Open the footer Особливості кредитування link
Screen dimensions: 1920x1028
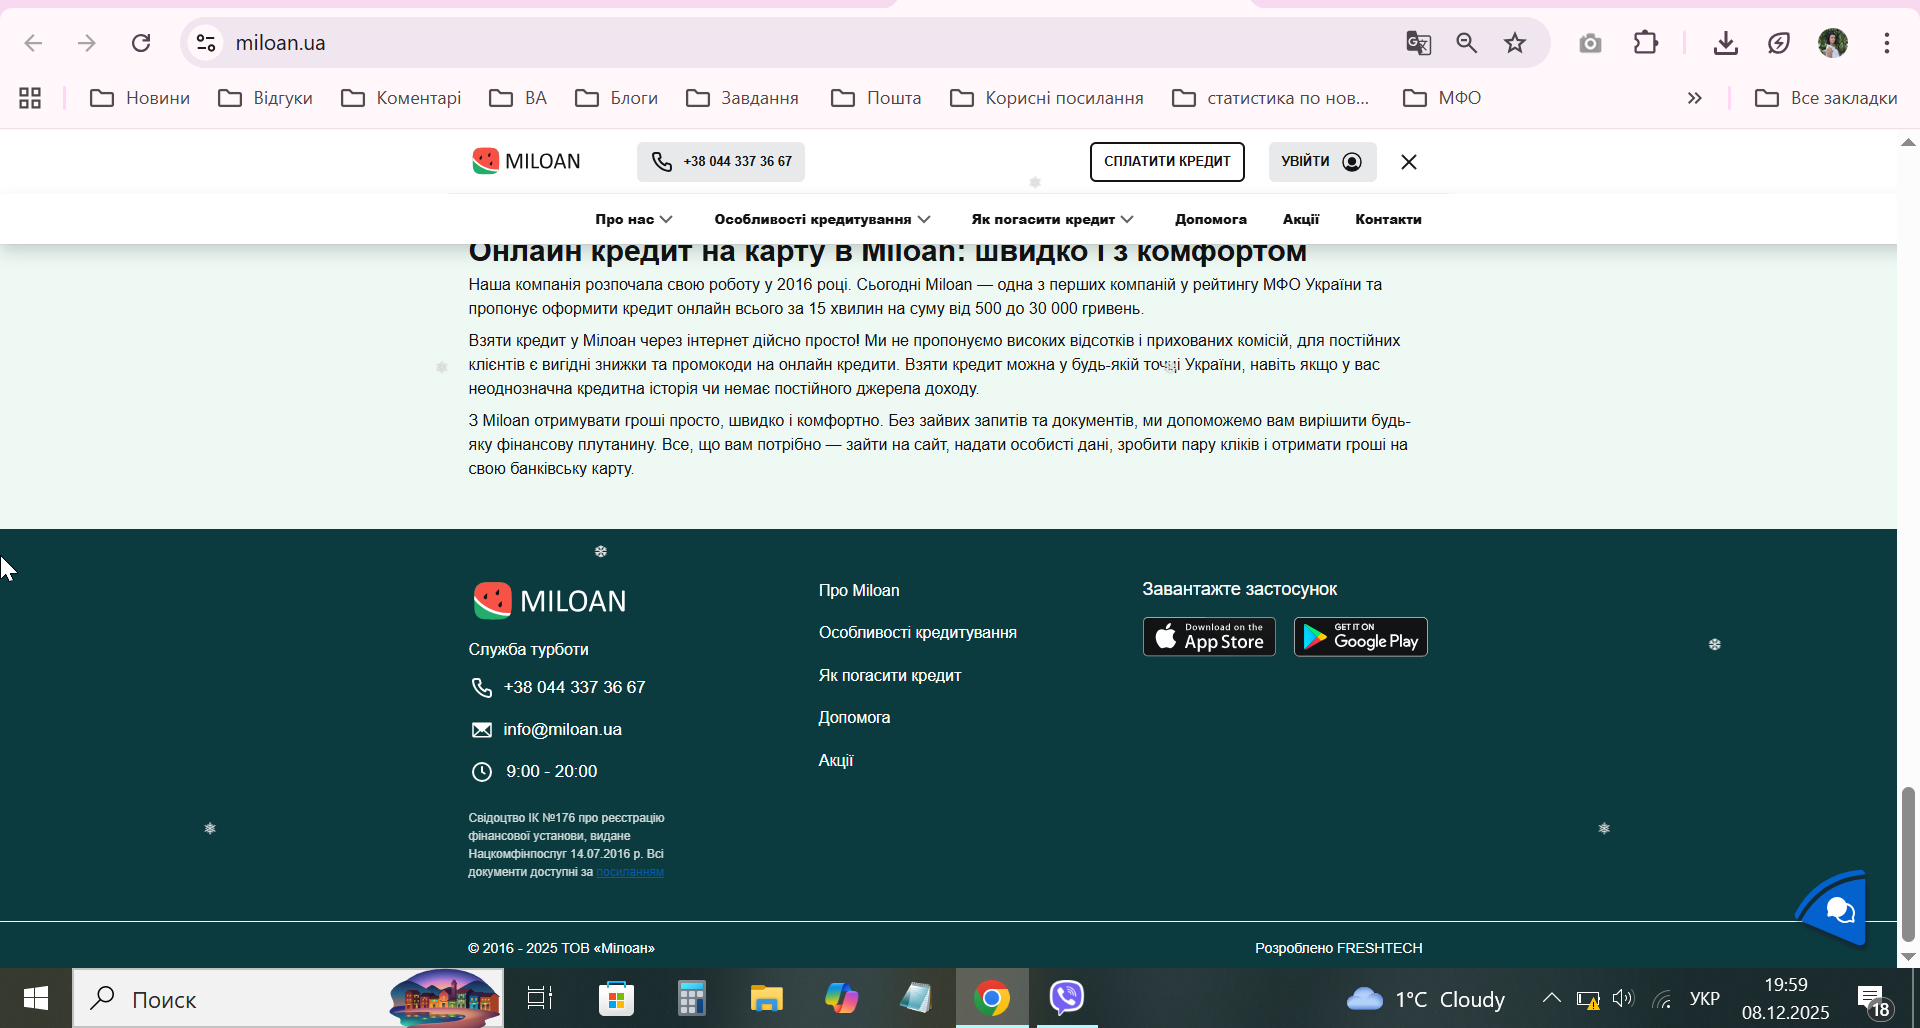(918, 633)
